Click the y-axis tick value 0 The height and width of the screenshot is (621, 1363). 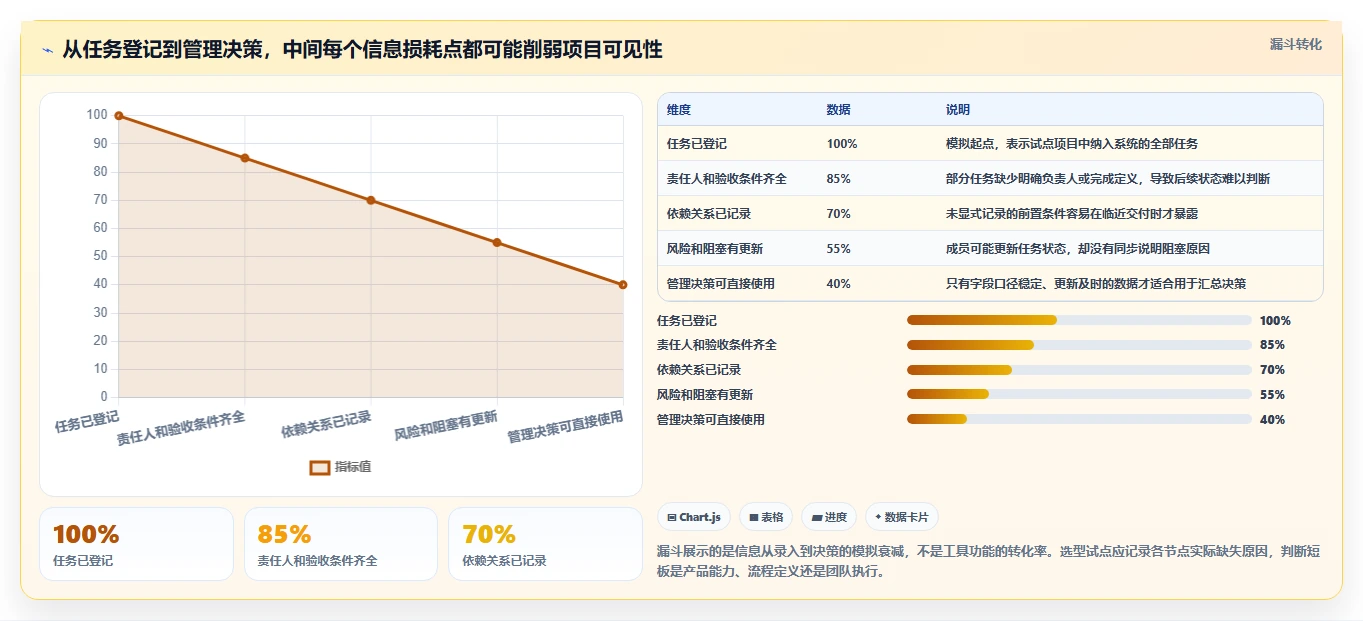pos(103,397)
